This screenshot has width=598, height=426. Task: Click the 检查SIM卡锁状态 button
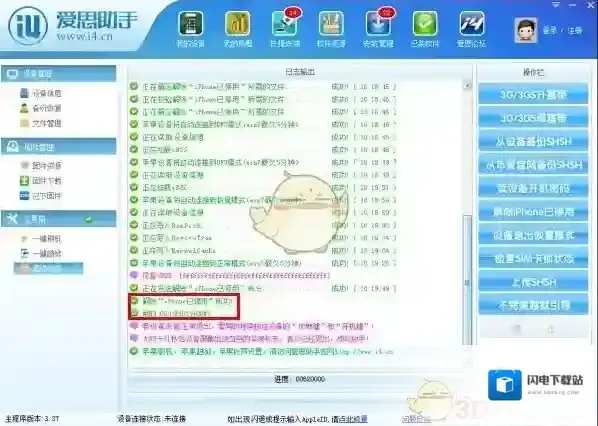click(x=533, y=259)
